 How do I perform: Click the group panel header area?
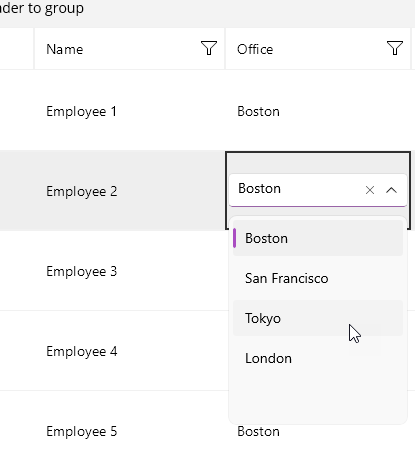(207, 13)
